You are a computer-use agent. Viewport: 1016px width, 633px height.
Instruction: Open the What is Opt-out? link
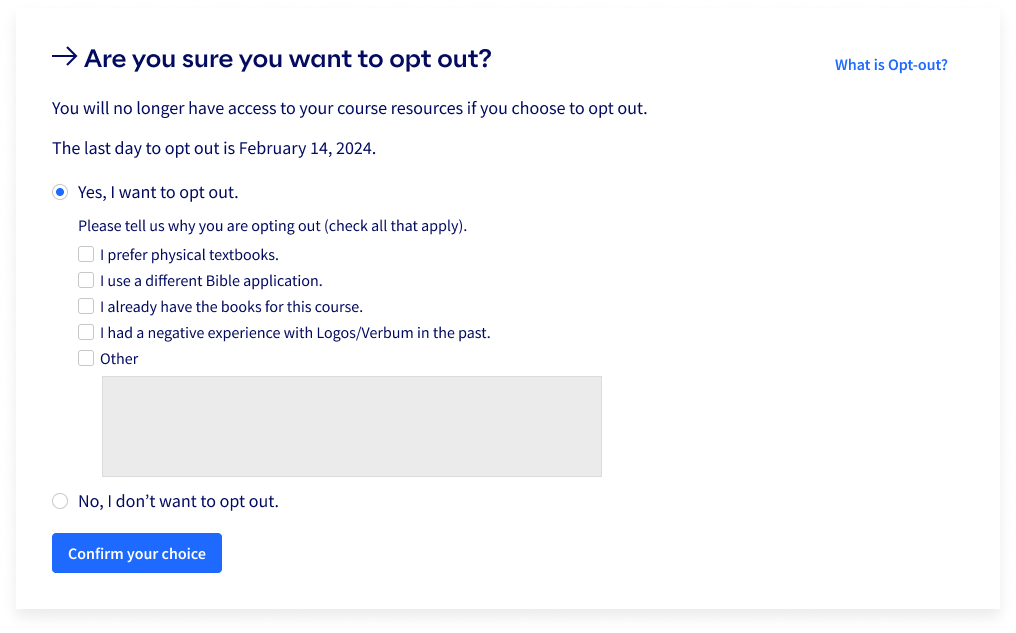[891, 65]
